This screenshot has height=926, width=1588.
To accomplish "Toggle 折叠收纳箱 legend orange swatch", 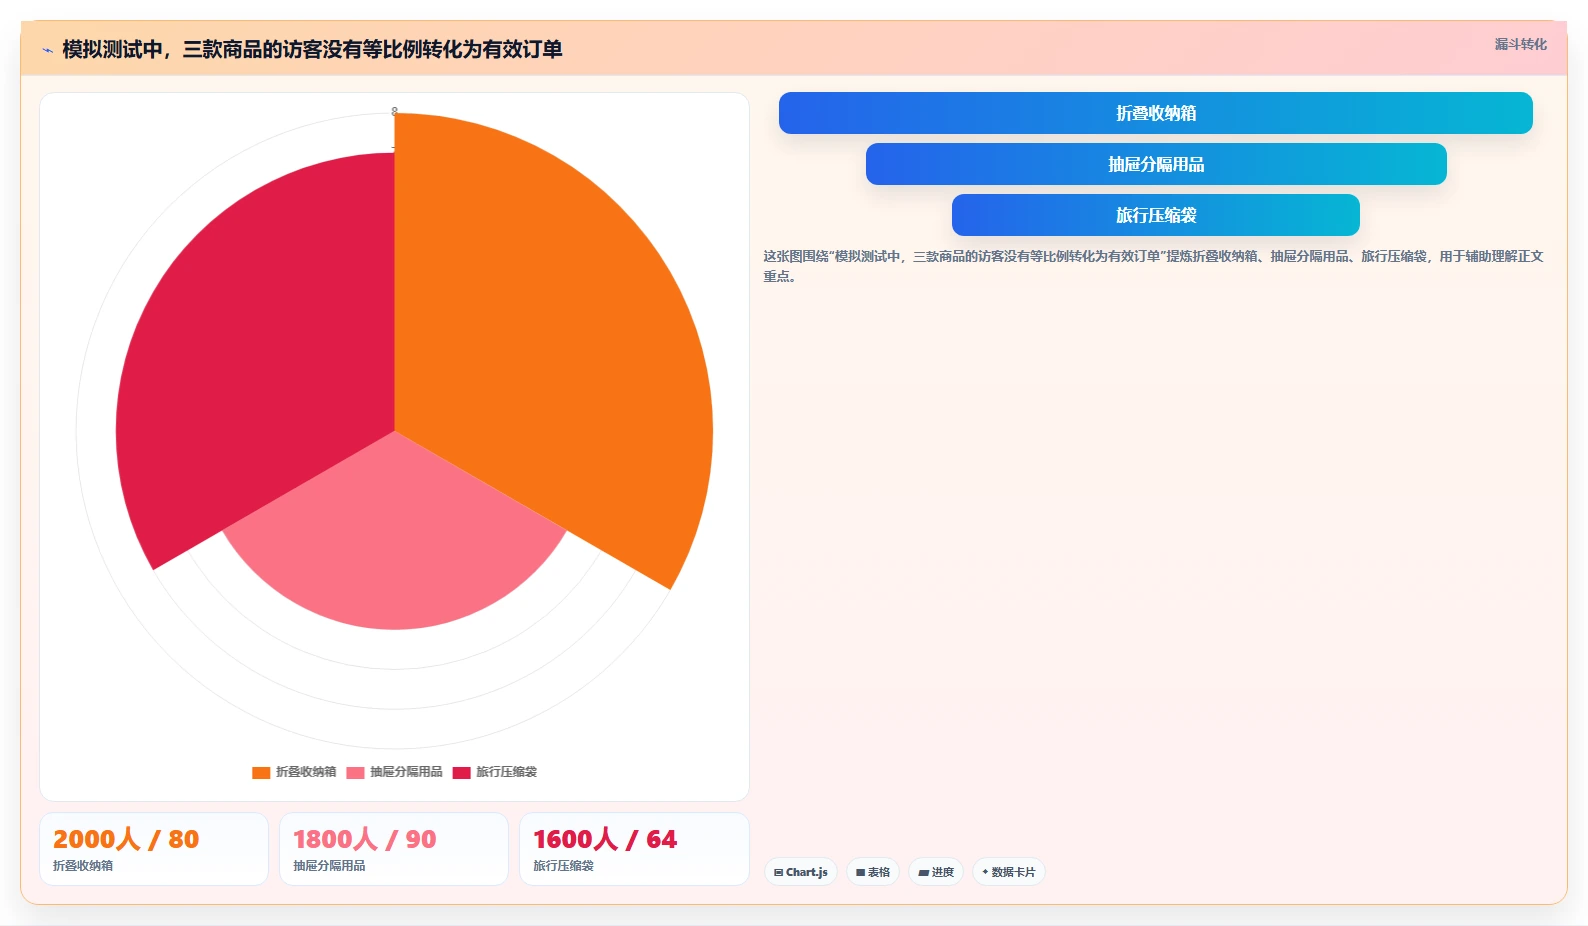I will tap(261, 772).
